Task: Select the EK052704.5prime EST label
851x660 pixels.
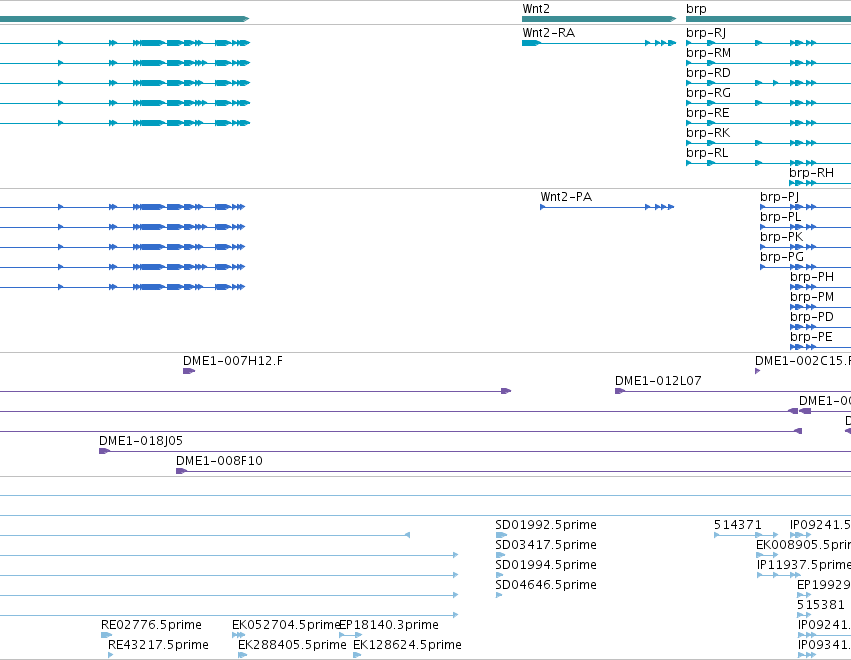Action: click(x=285, y=625)
